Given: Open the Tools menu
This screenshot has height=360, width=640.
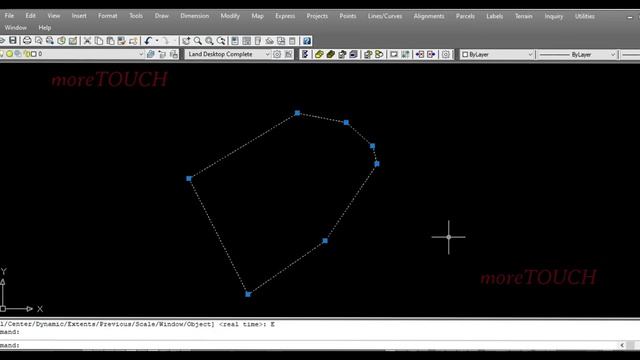Looking at the screenshot, I should 136,16.
